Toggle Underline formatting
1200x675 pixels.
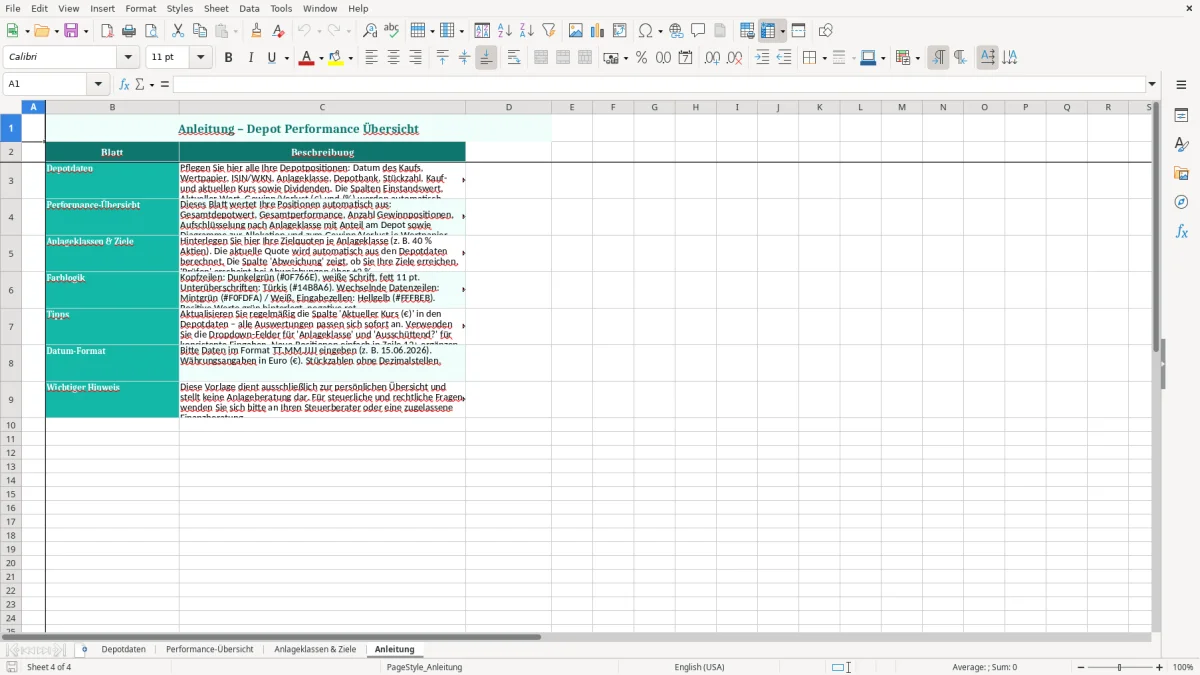pos(271,58)
